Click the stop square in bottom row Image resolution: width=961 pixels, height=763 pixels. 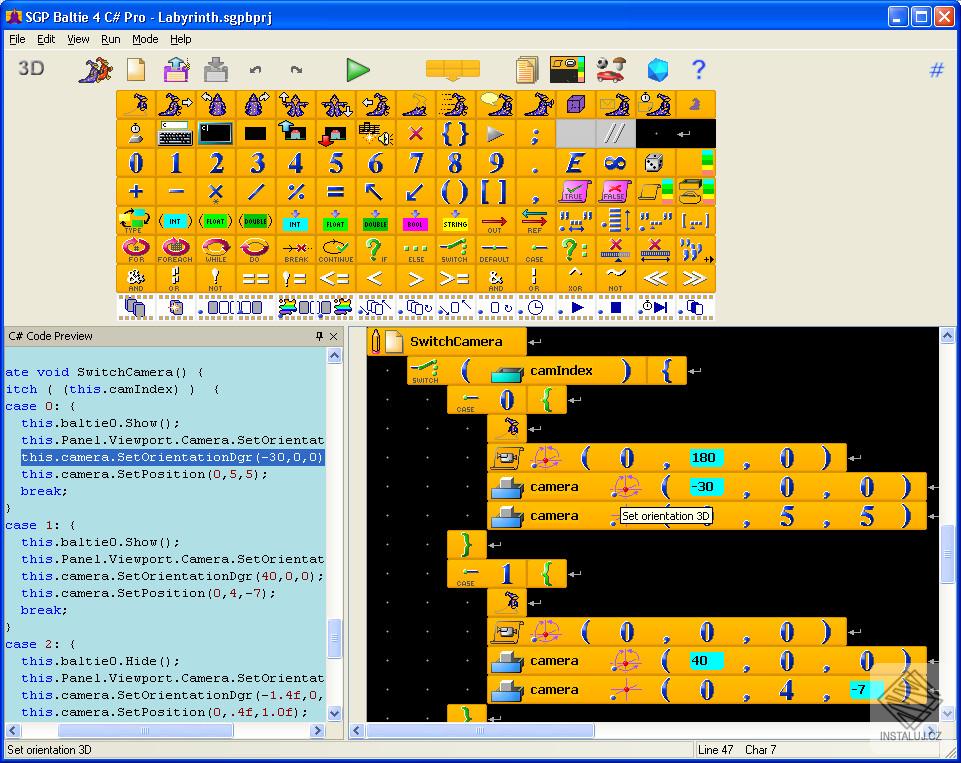tap(616, 308)
